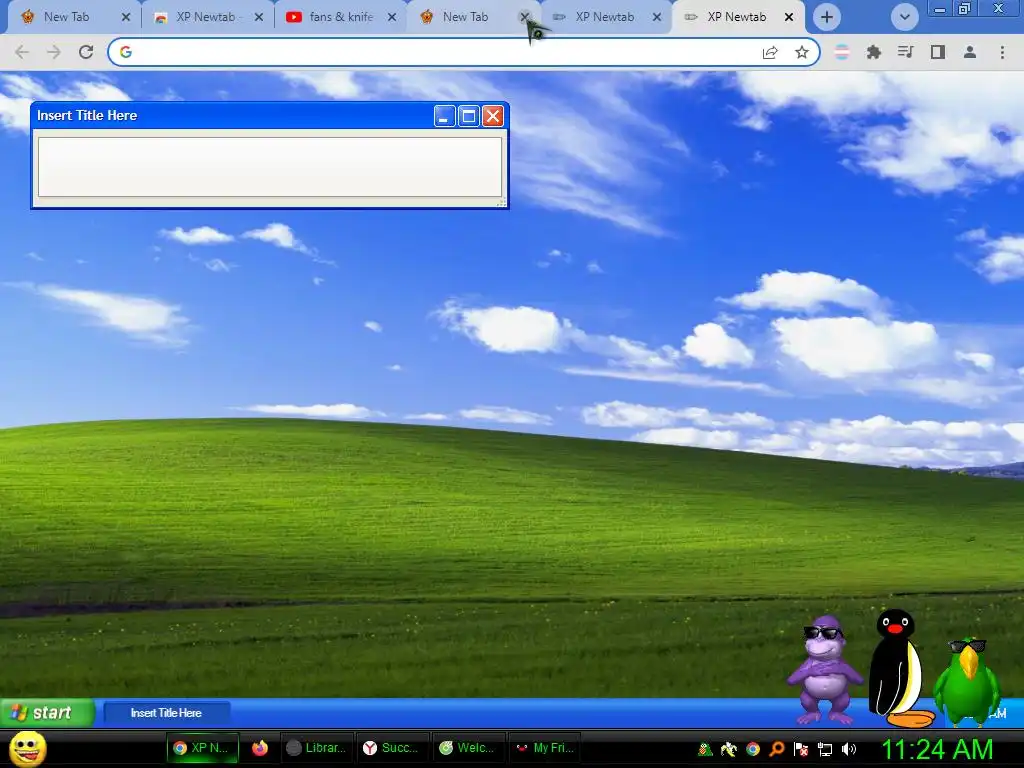Select the XP N... Chrome taskbar item
Viewport: 1024px width, 768px height.
(202, 748)
